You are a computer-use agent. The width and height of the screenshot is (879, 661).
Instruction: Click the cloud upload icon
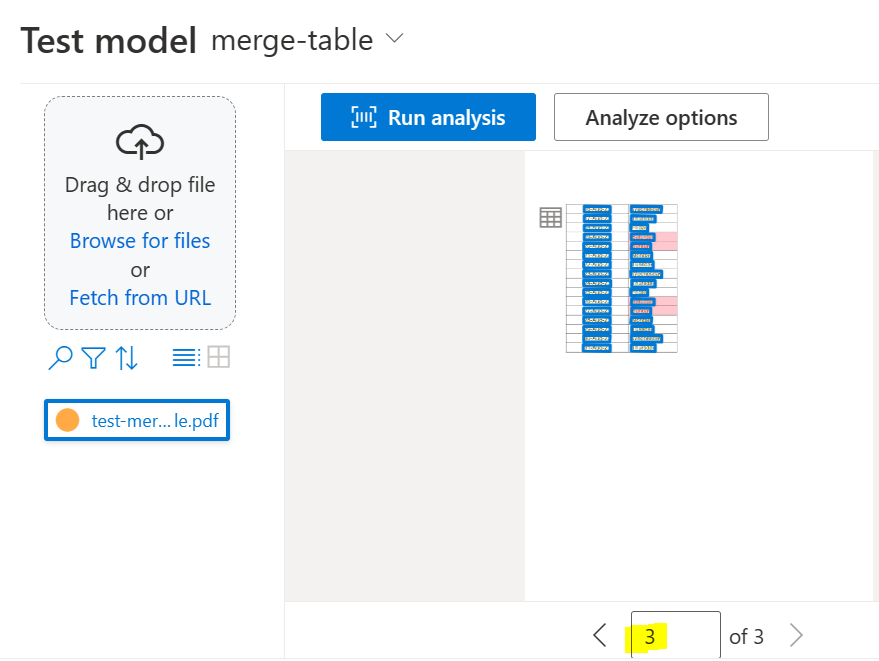[140, 143]
